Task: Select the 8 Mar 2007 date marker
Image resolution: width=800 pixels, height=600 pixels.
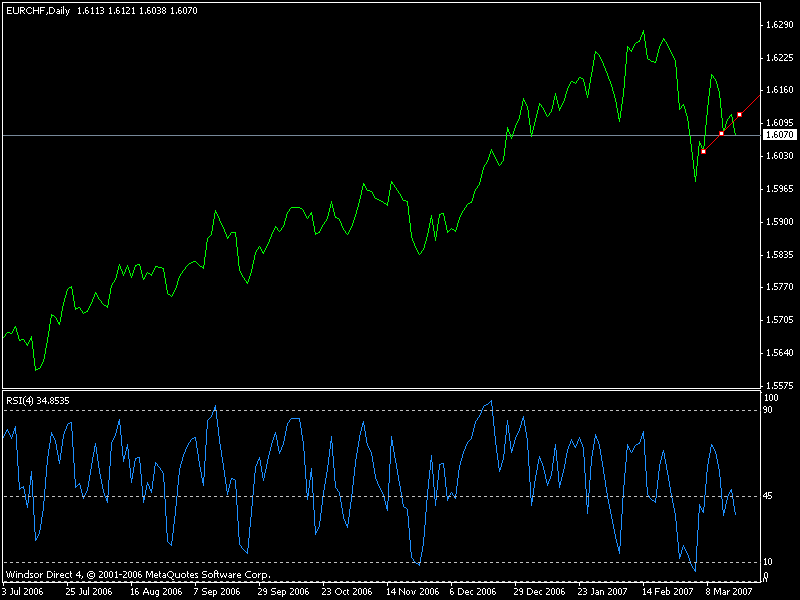Action: [x=730, y=592]
